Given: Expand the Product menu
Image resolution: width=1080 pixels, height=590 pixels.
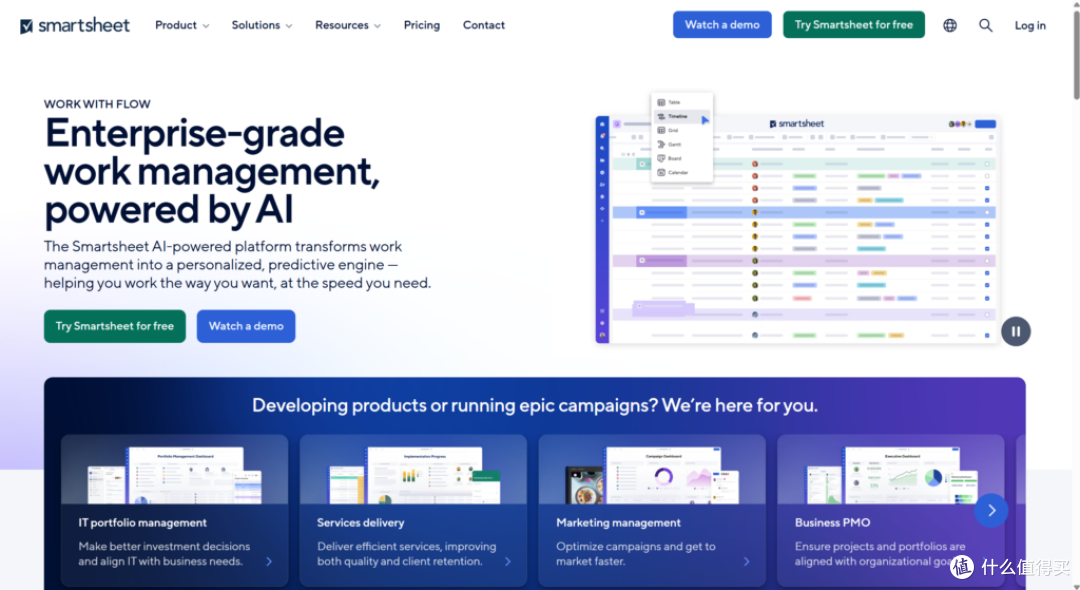Looking at the screenshot, I should (182, 25).
